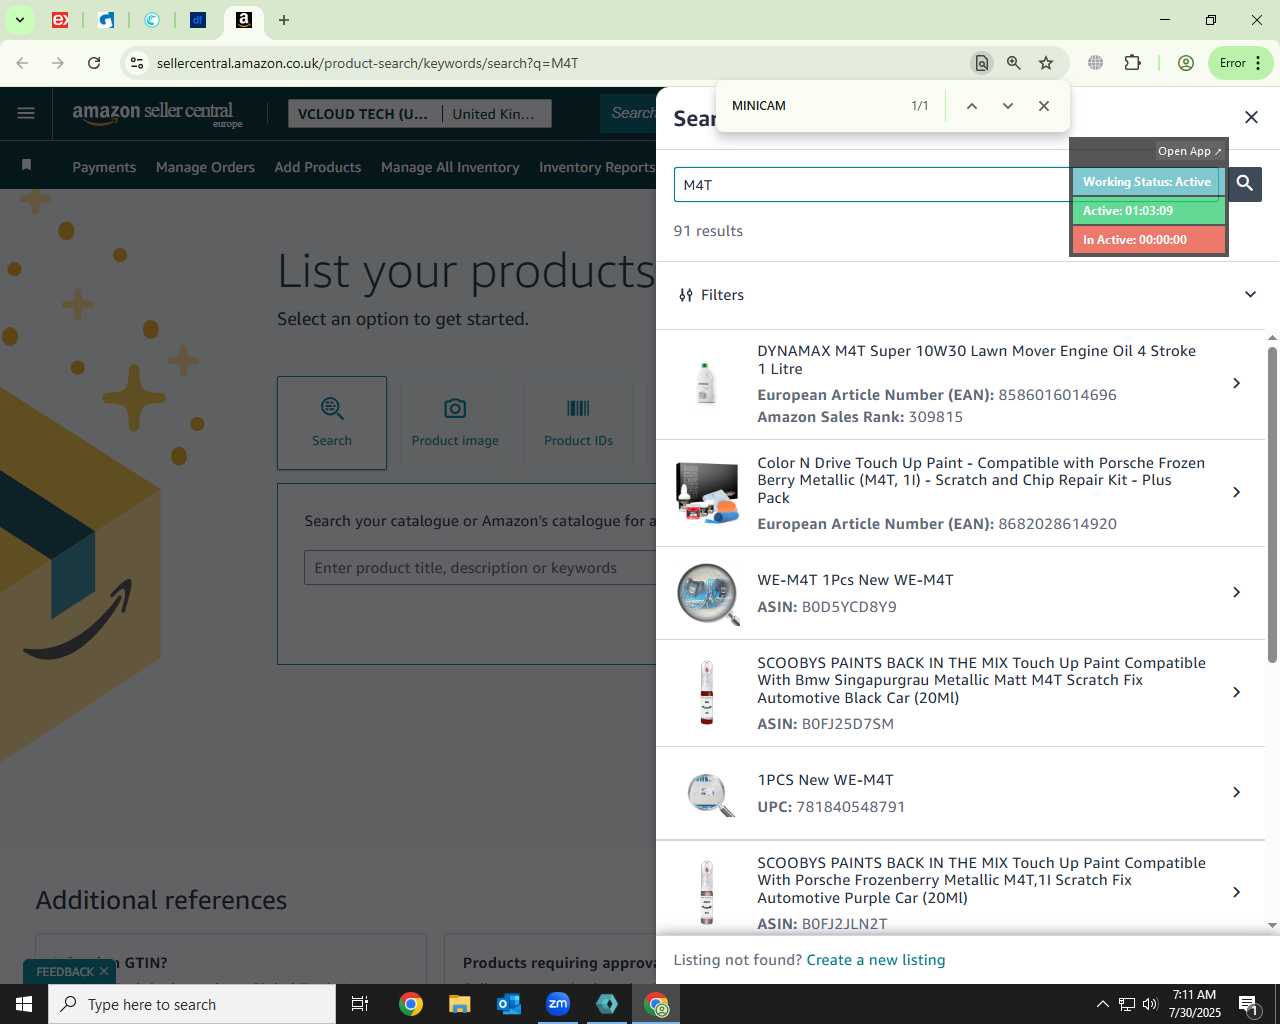The height and width of the screenshot is (1024, 1280).
Task: Click Working Status: Active indicator
Action: 1147,182
